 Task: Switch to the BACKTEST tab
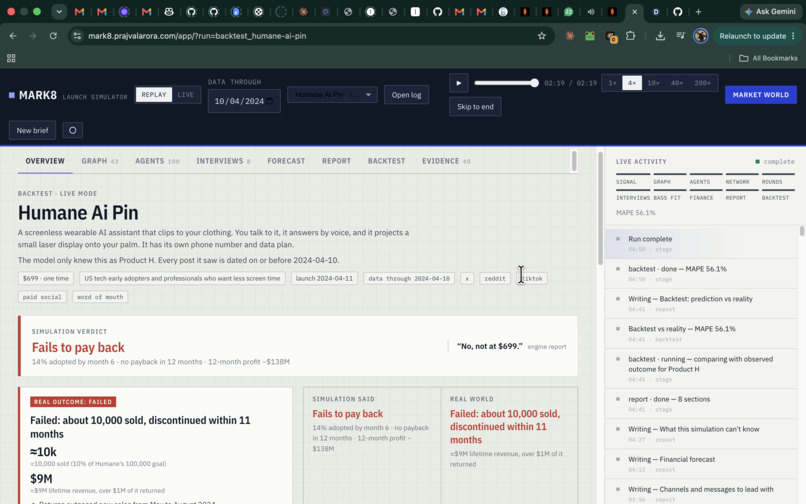tap(387, 161)
